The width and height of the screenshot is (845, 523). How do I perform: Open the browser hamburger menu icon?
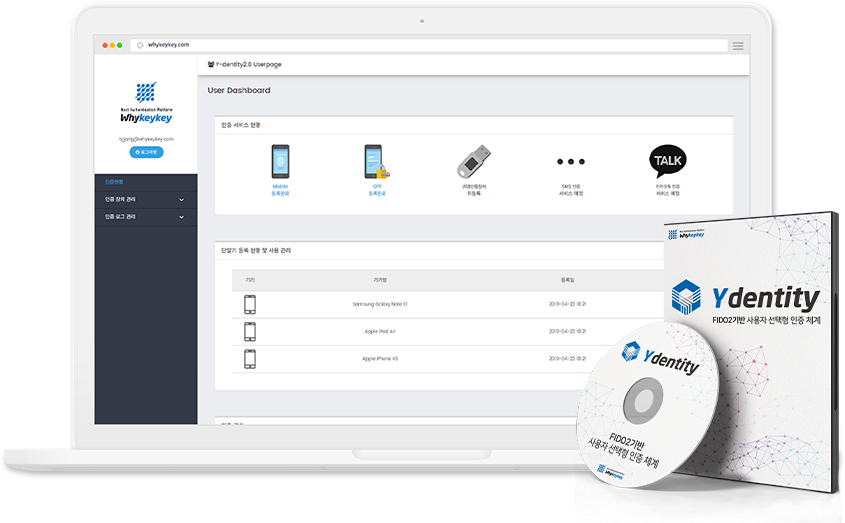(738, 46)
